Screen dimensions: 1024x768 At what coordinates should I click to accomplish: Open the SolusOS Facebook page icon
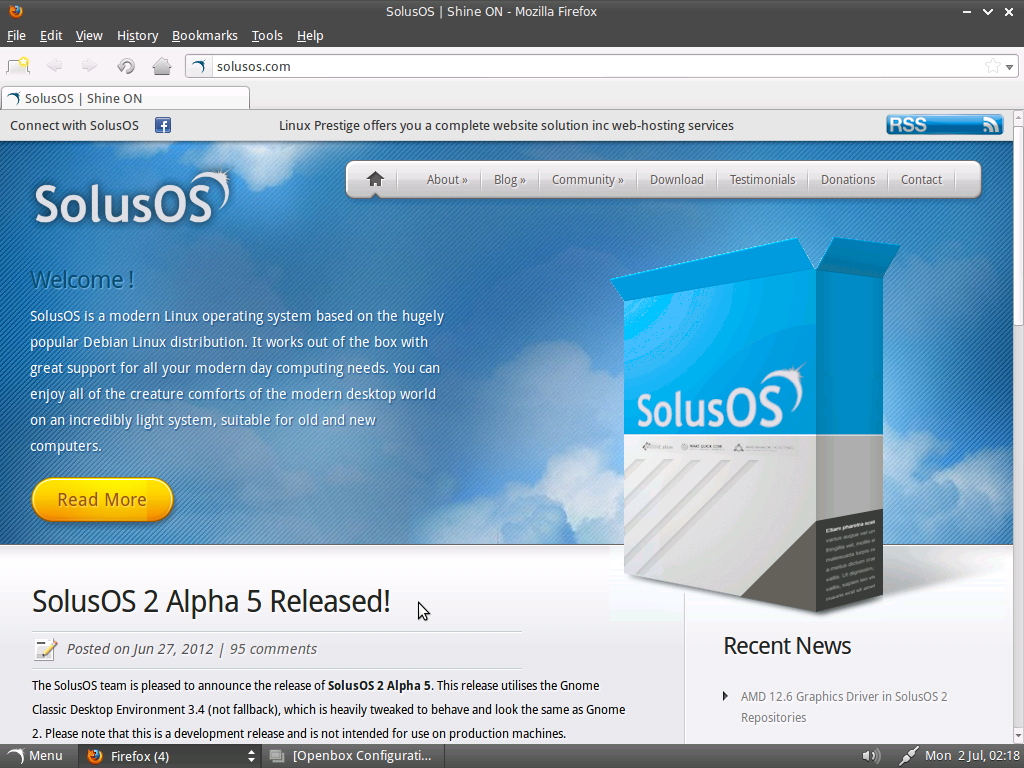163,125
